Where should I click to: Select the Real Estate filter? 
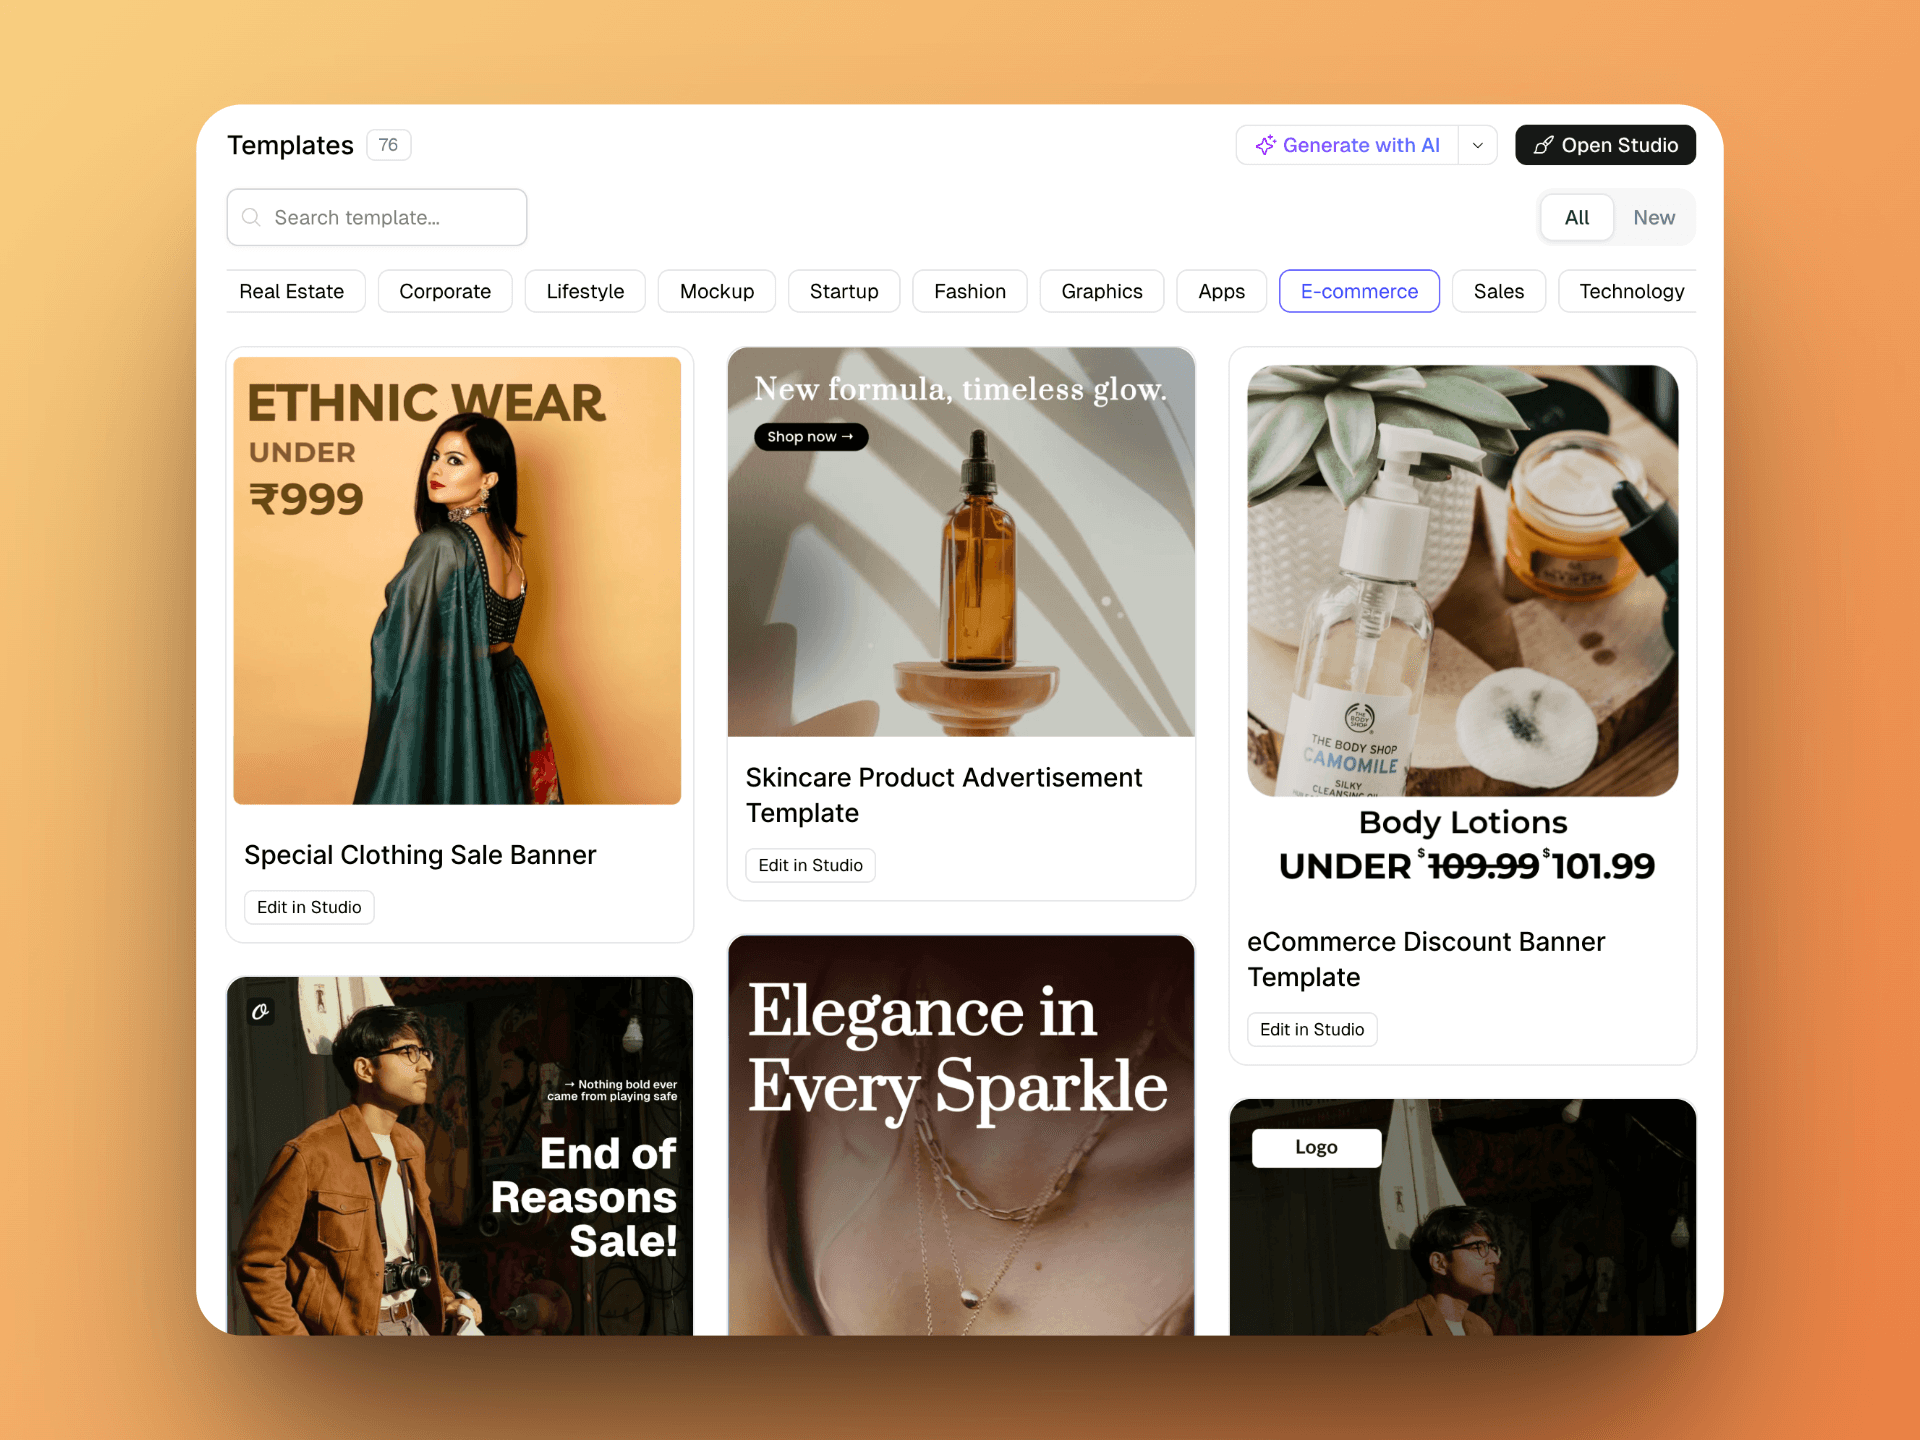click(x=293, y=291)
